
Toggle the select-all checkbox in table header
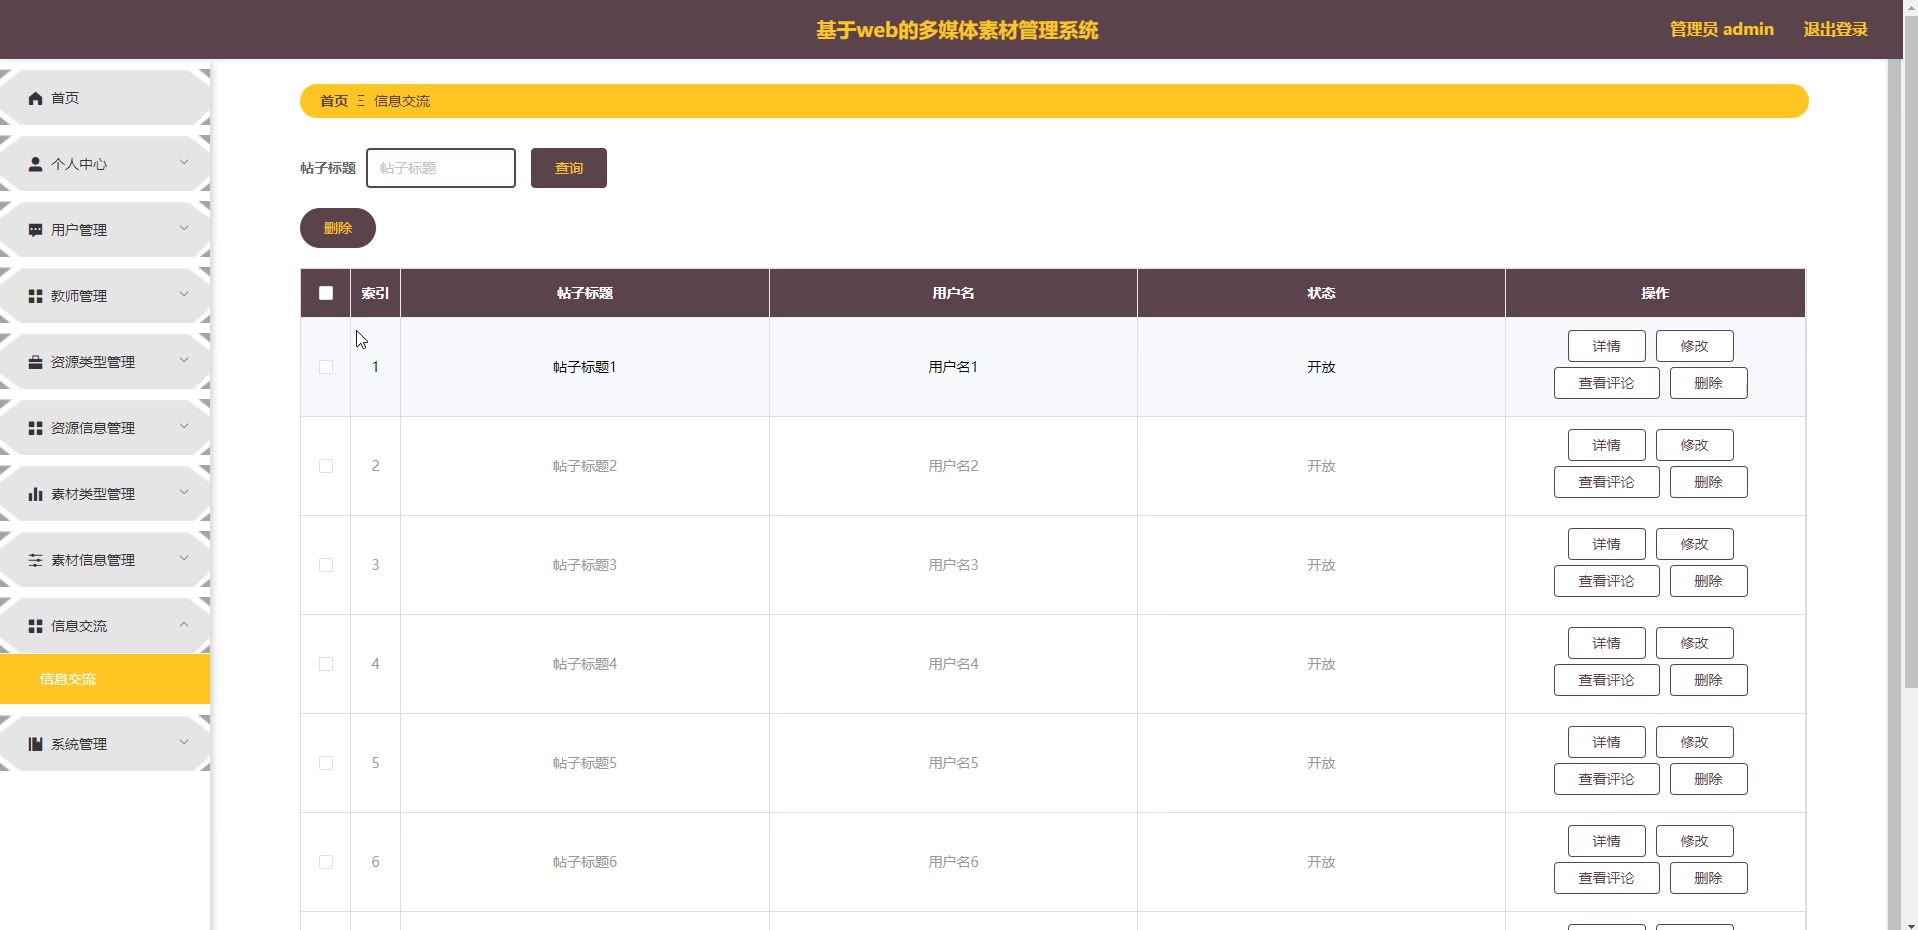point(326,293)
